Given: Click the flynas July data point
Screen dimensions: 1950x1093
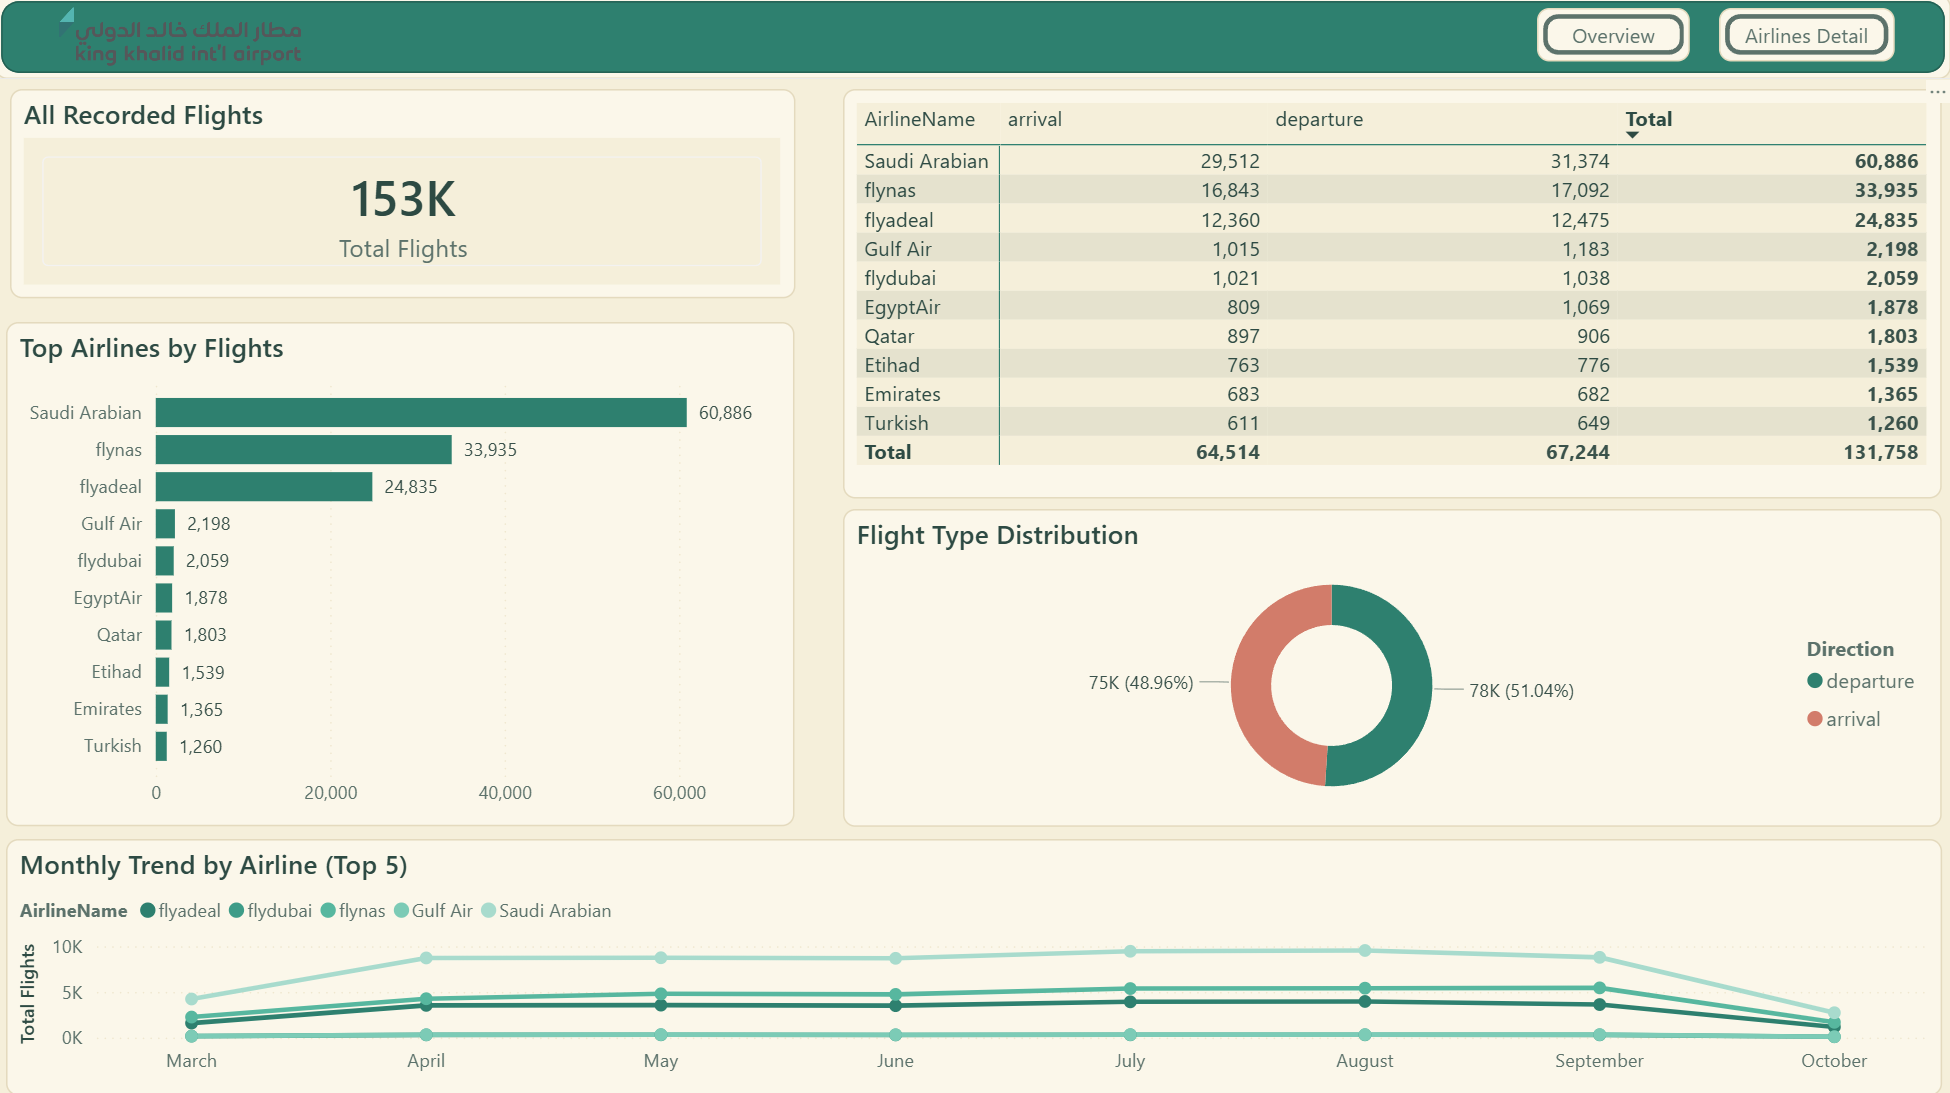Looking at the screenshot, I should [1129, 988].
